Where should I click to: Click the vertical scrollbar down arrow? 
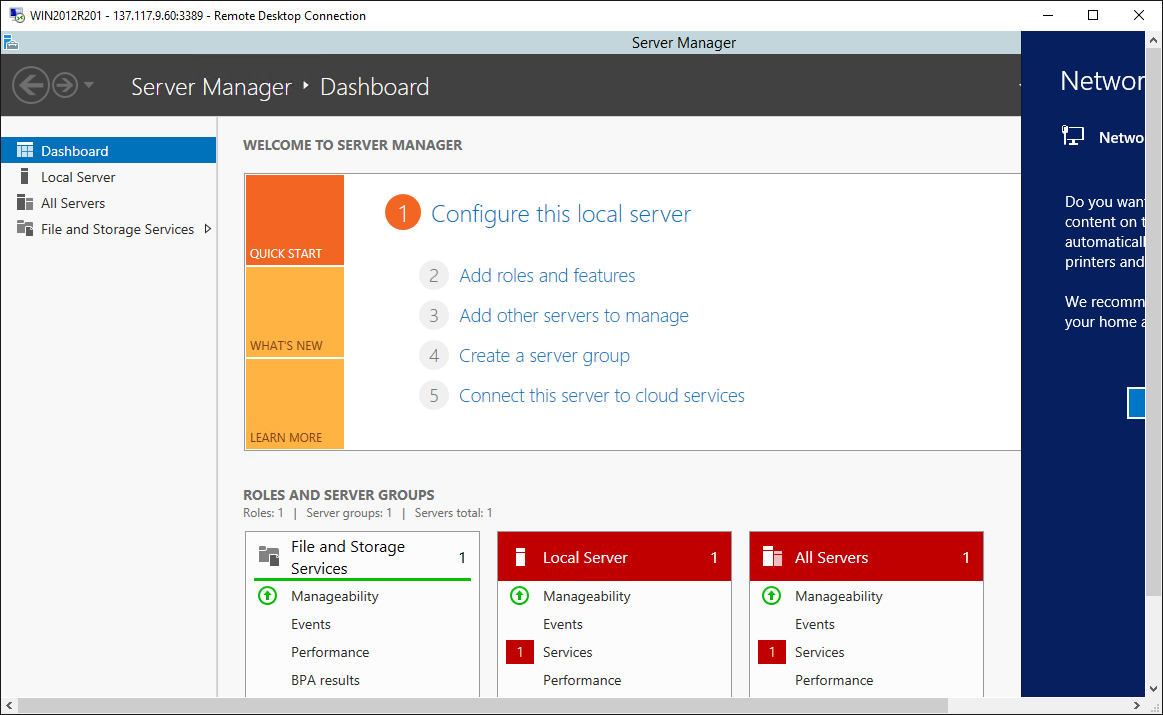click(x=1153, y=688)
